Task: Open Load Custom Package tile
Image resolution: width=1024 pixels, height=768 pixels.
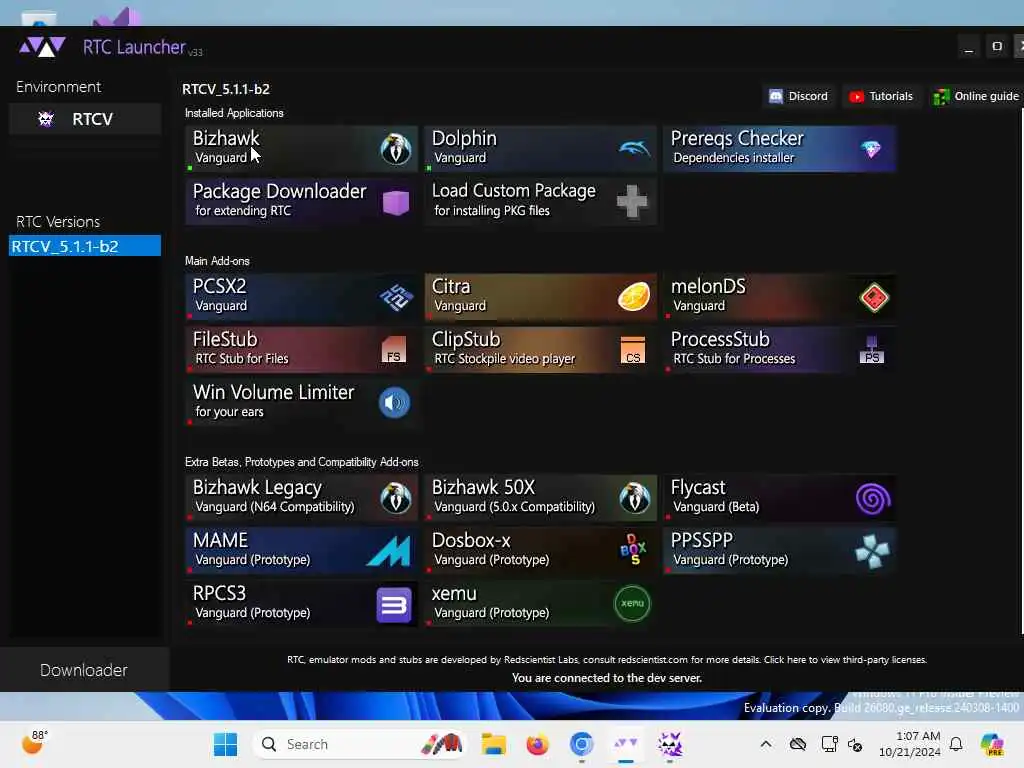Action: 540,201
